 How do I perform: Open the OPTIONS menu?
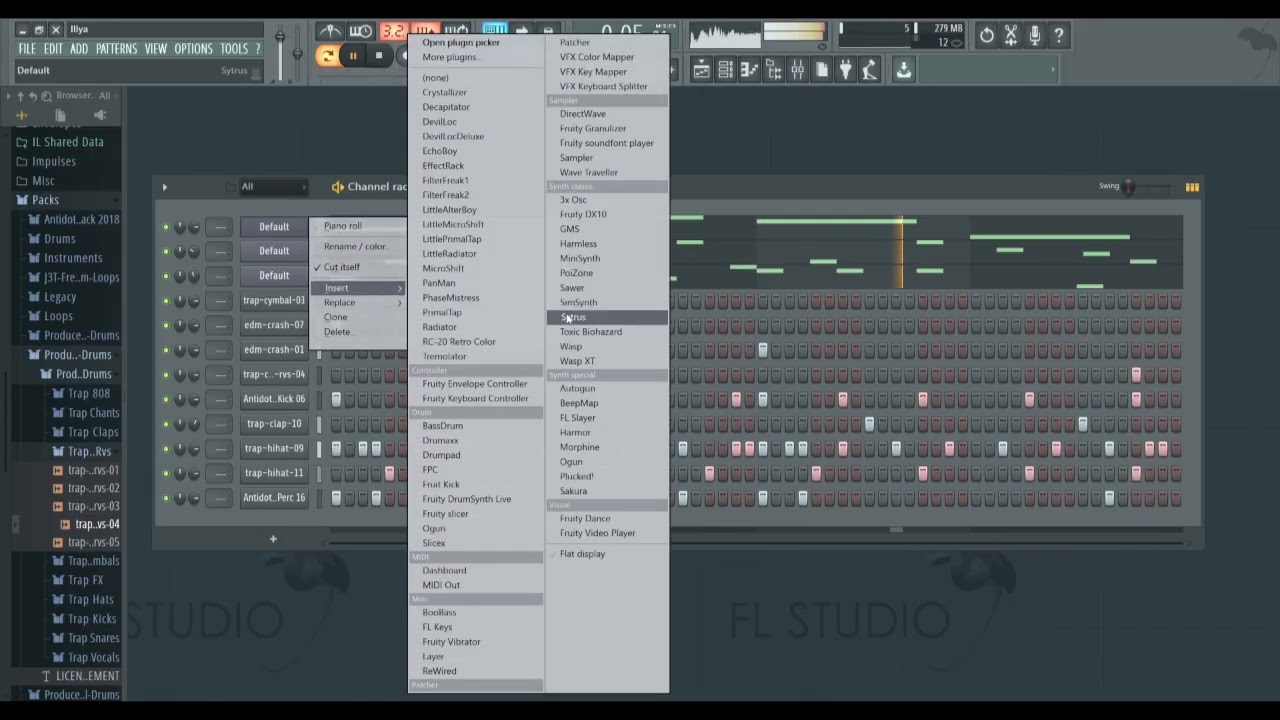pos(193,48)
